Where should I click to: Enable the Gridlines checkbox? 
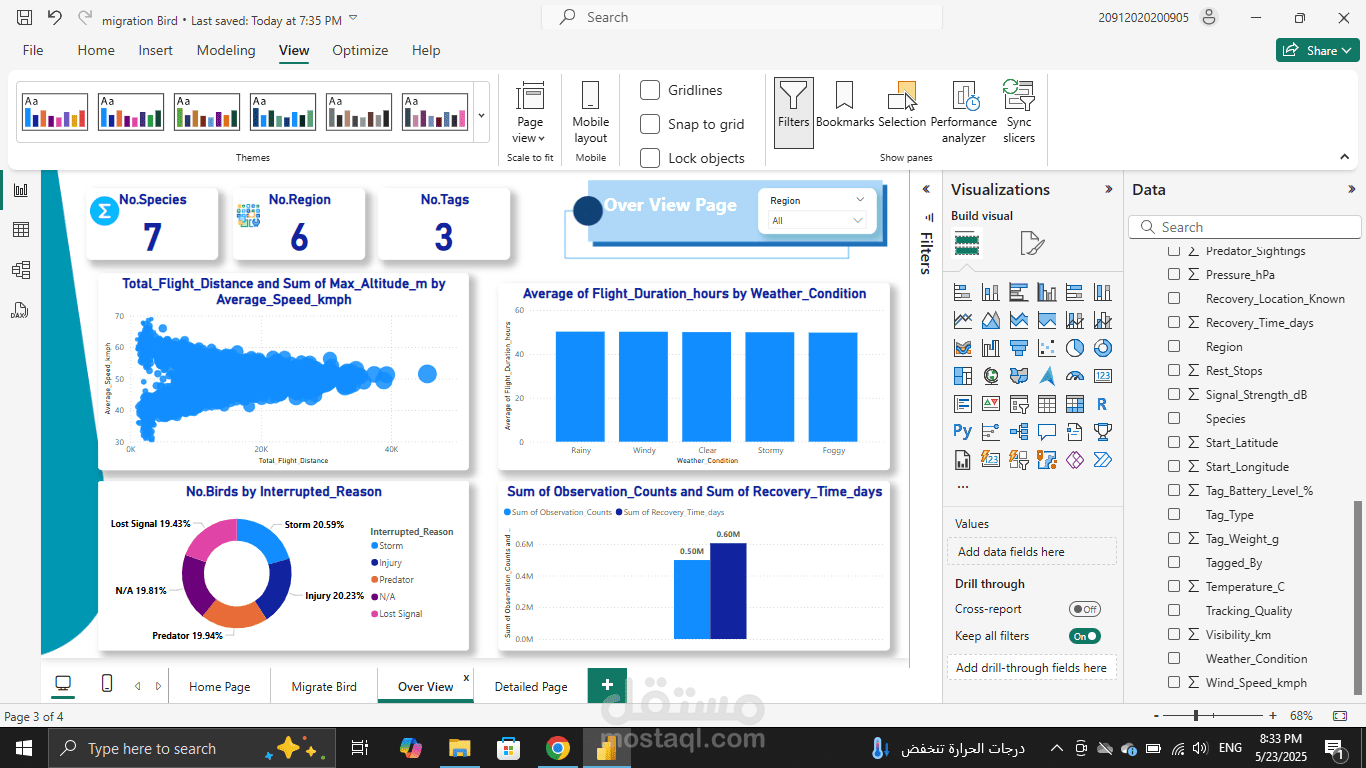(x=650, y=90)
